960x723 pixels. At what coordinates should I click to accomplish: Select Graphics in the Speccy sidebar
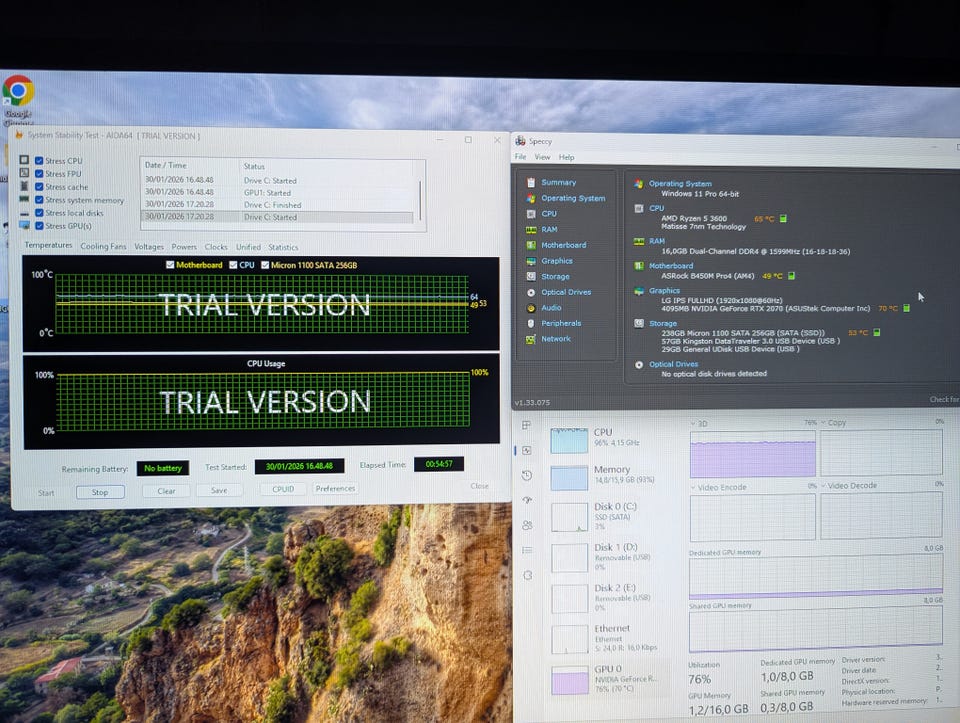point(557,261)
